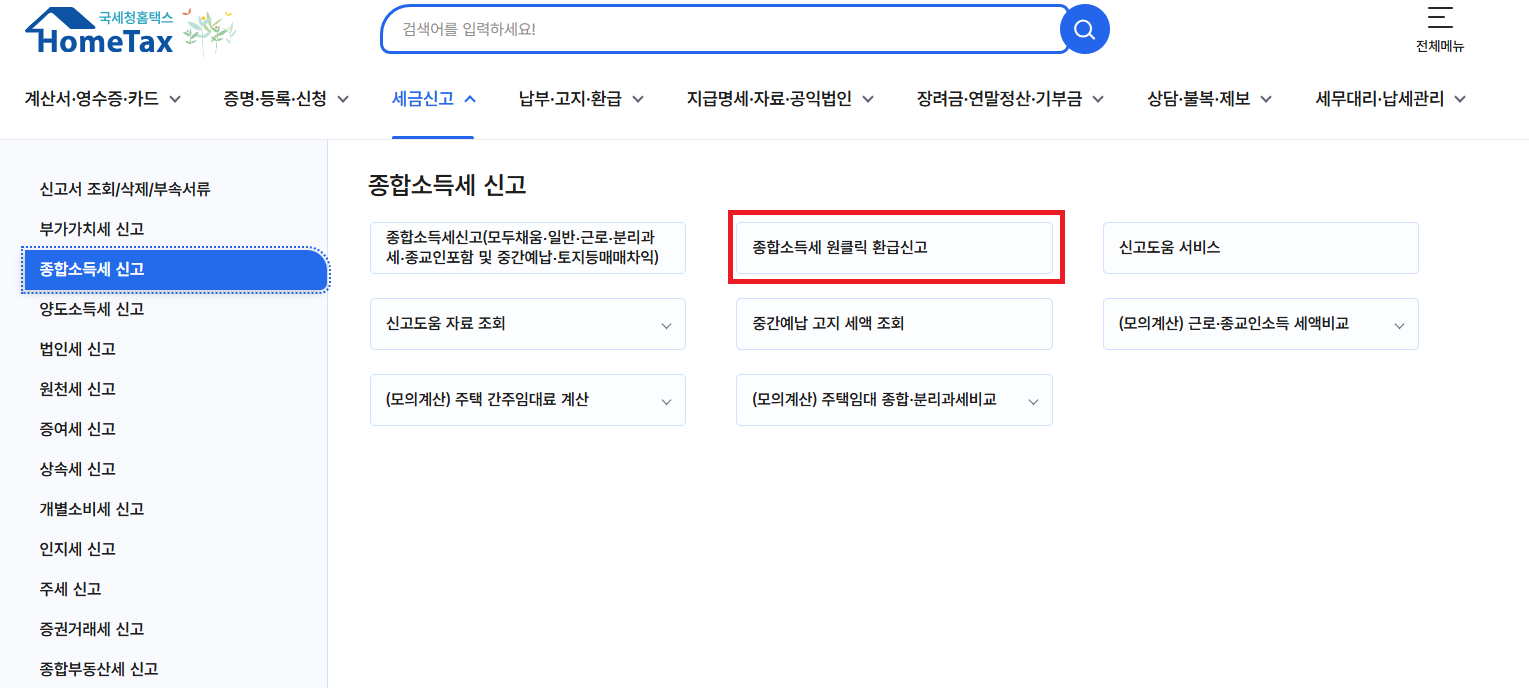Click the search input field
This screenshot has height=688, width=1529.
pos(720,29)
